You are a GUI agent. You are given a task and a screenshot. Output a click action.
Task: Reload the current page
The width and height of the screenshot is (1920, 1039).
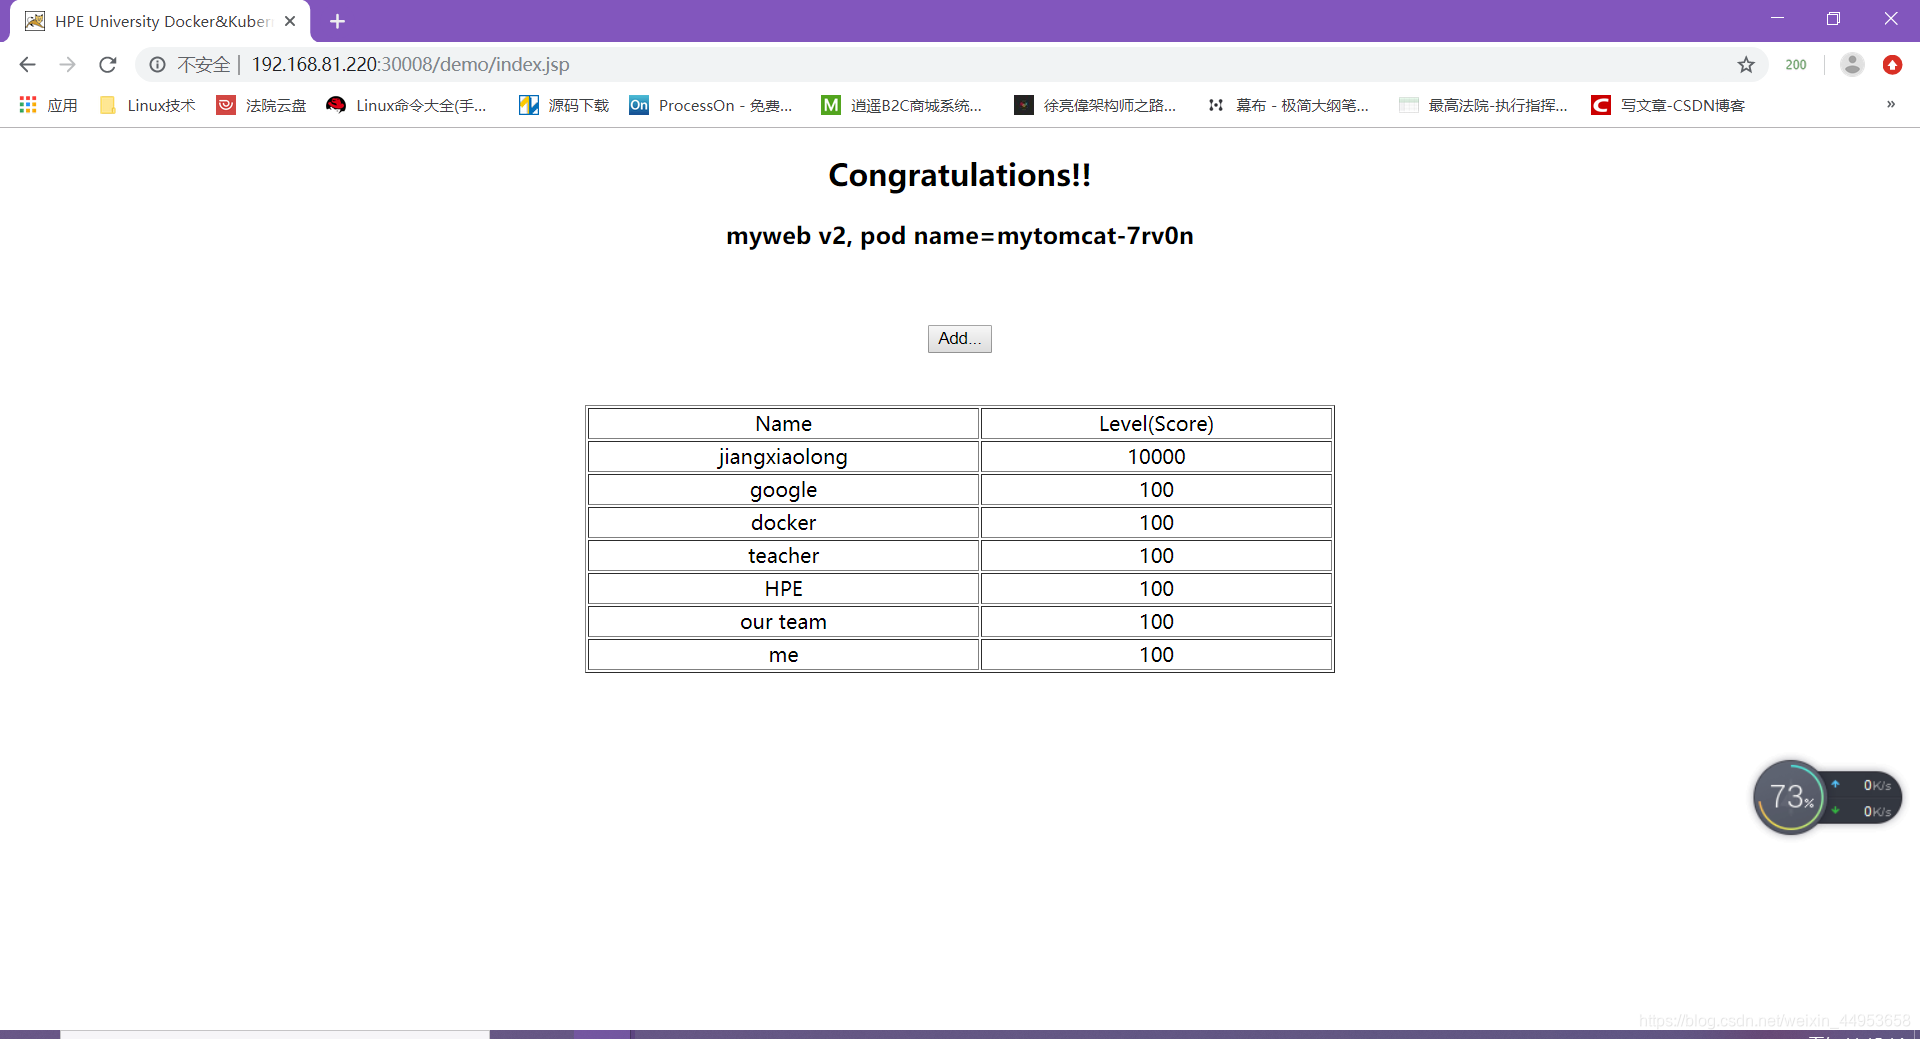tap(108, 65)
